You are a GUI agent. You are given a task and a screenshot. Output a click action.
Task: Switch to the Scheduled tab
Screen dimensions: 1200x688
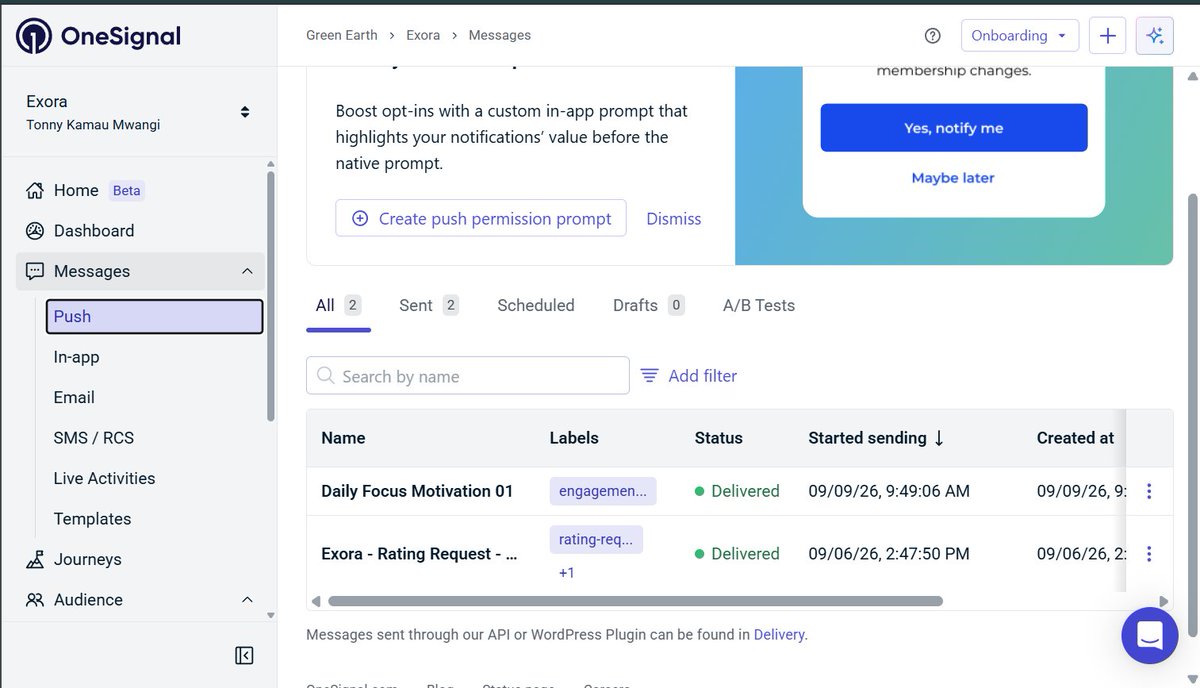point(536,306)
